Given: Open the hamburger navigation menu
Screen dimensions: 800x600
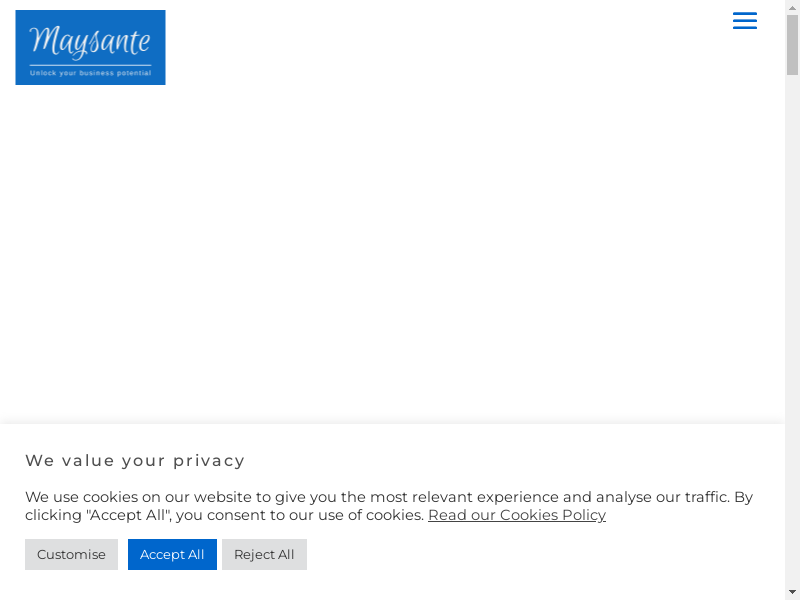Looking at the screenshot, I should click(744, 21).
